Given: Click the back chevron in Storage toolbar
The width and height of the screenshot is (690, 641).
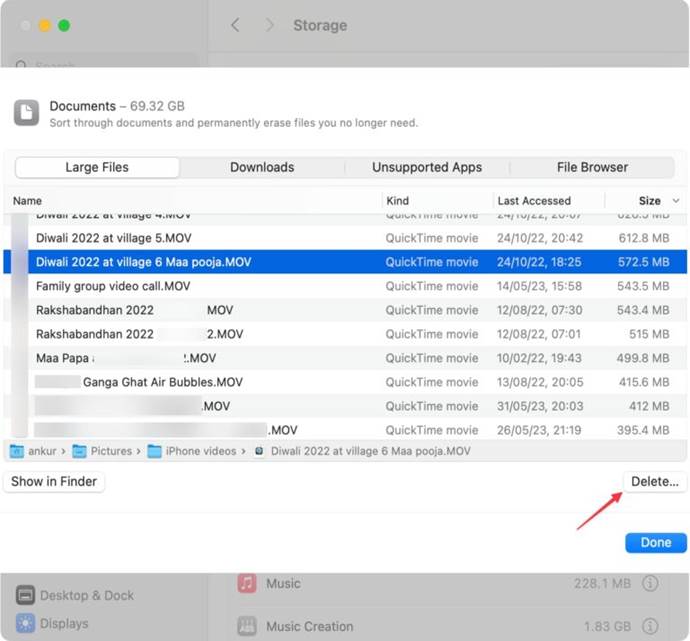Looking at the screenshot, I should coord(235,25).
